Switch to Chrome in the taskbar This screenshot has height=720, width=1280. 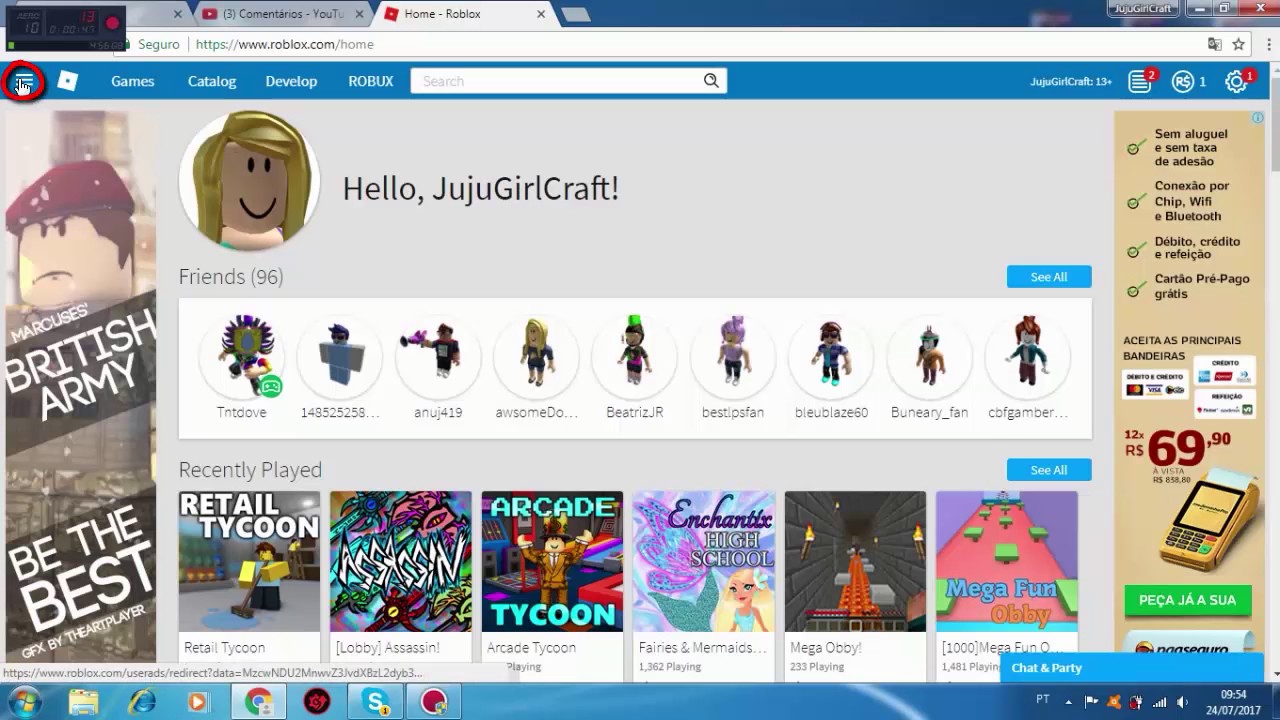click(x=259, y=702)
